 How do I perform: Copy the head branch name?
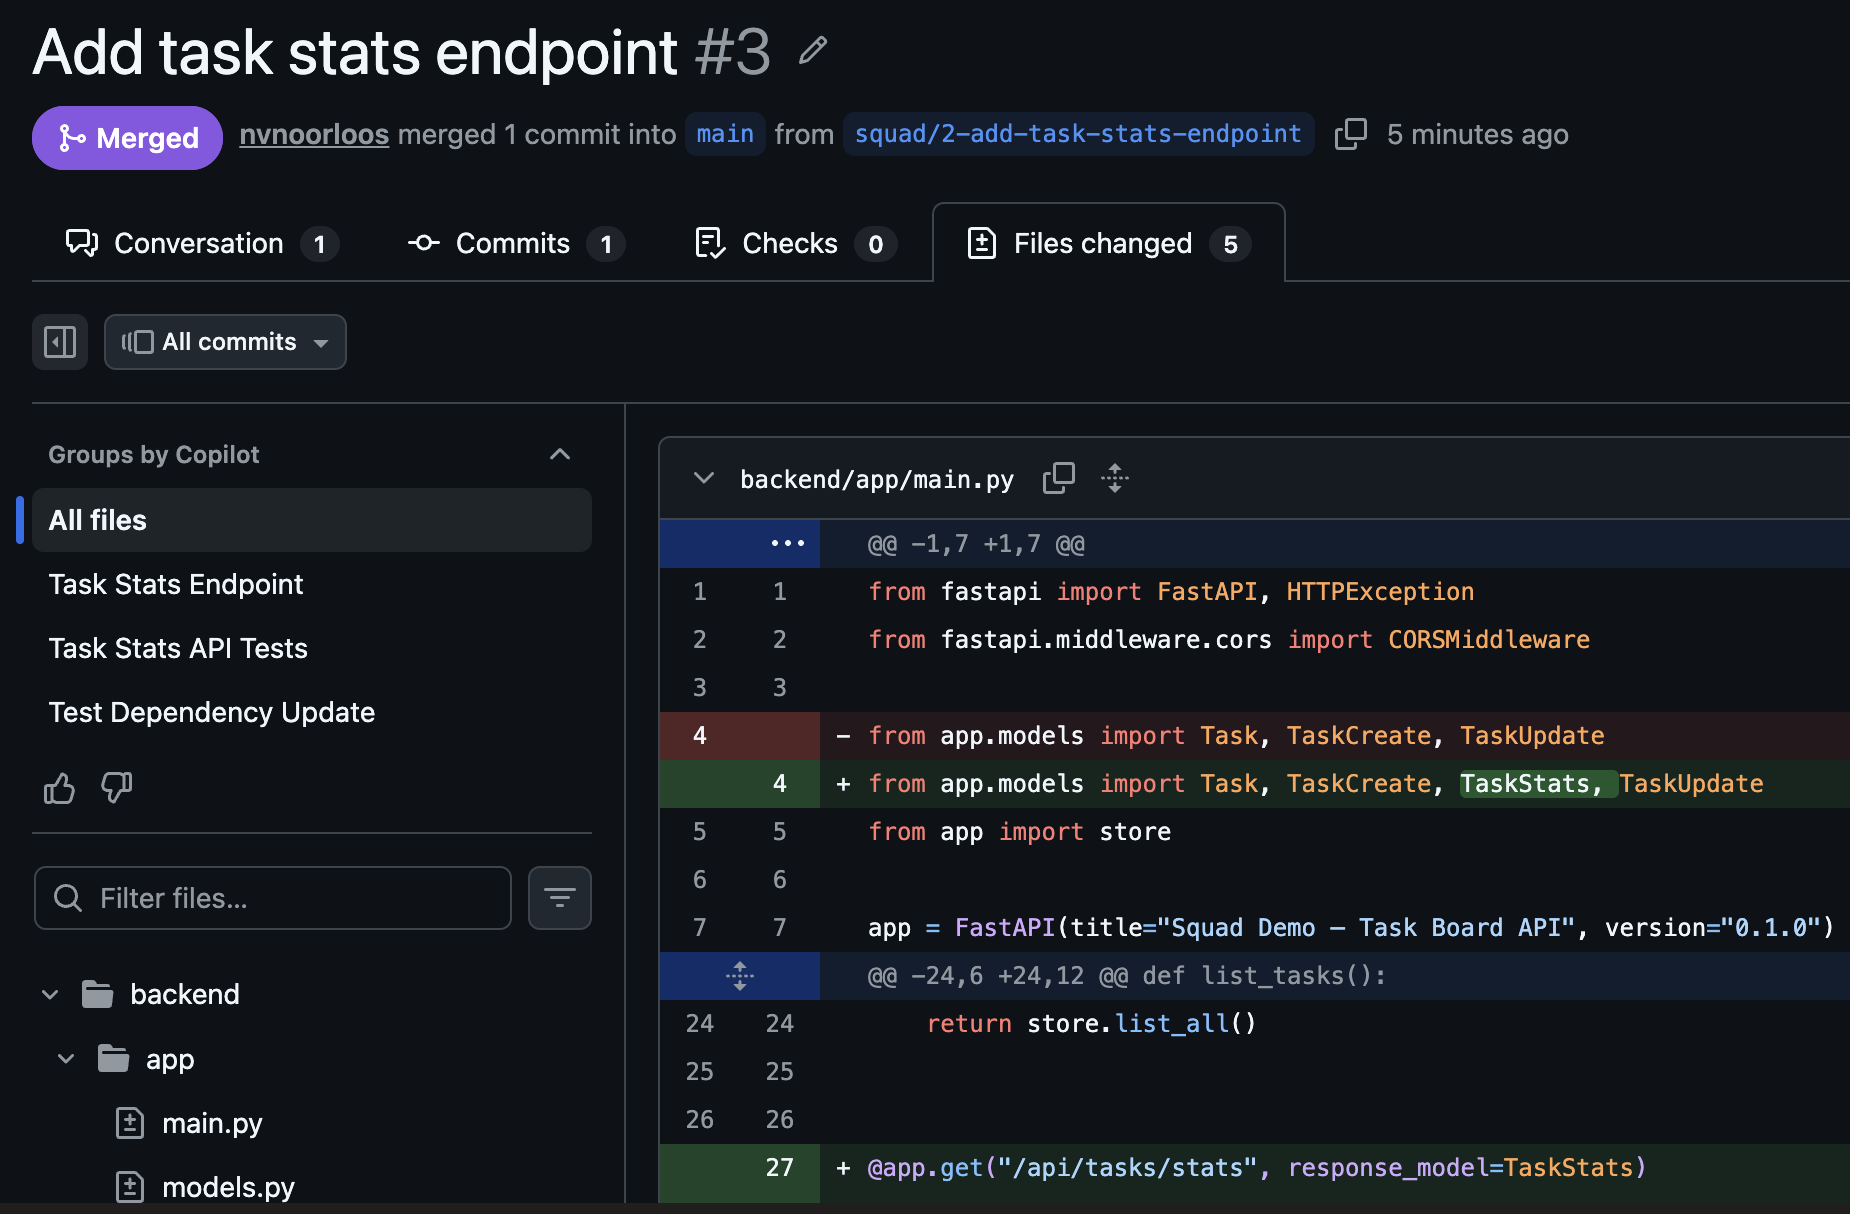click(1350, 134)
